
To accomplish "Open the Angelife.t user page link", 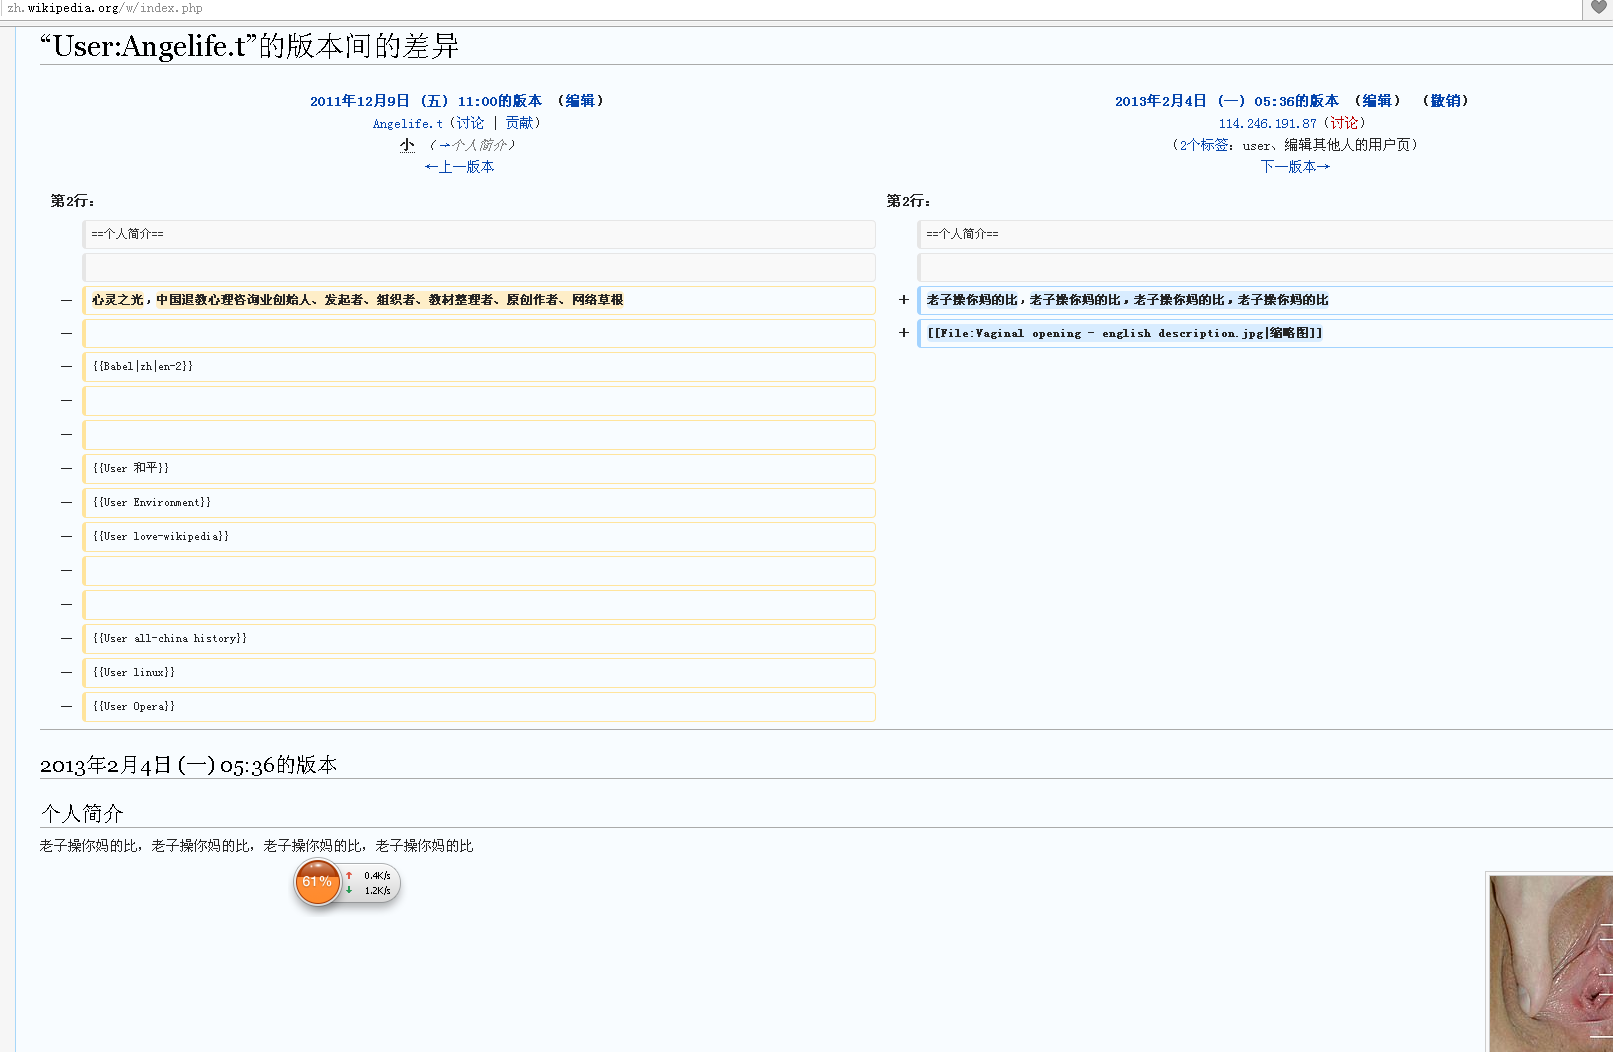I will click(x=407, y=122).
